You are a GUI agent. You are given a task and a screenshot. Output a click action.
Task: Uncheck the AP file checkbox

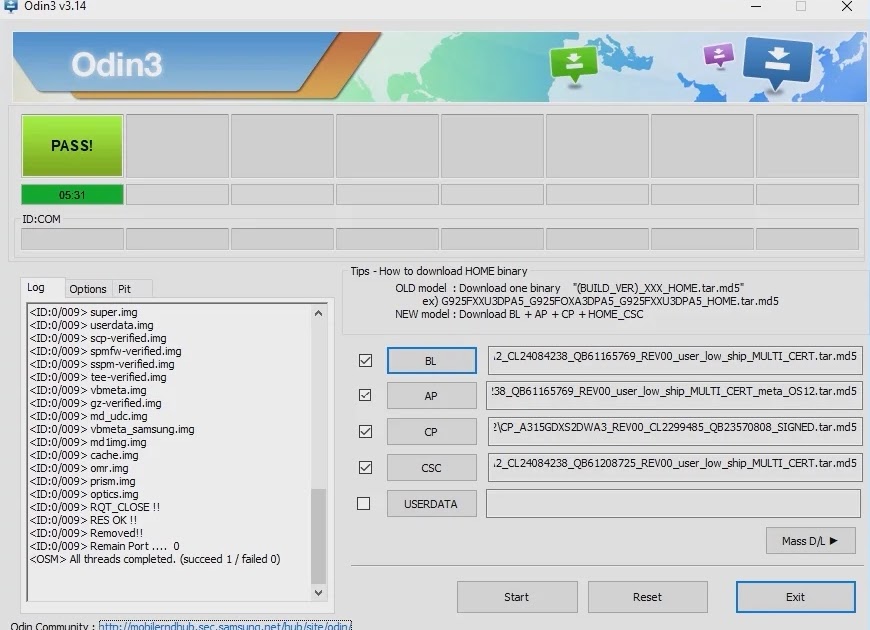(x=365, y=395)
